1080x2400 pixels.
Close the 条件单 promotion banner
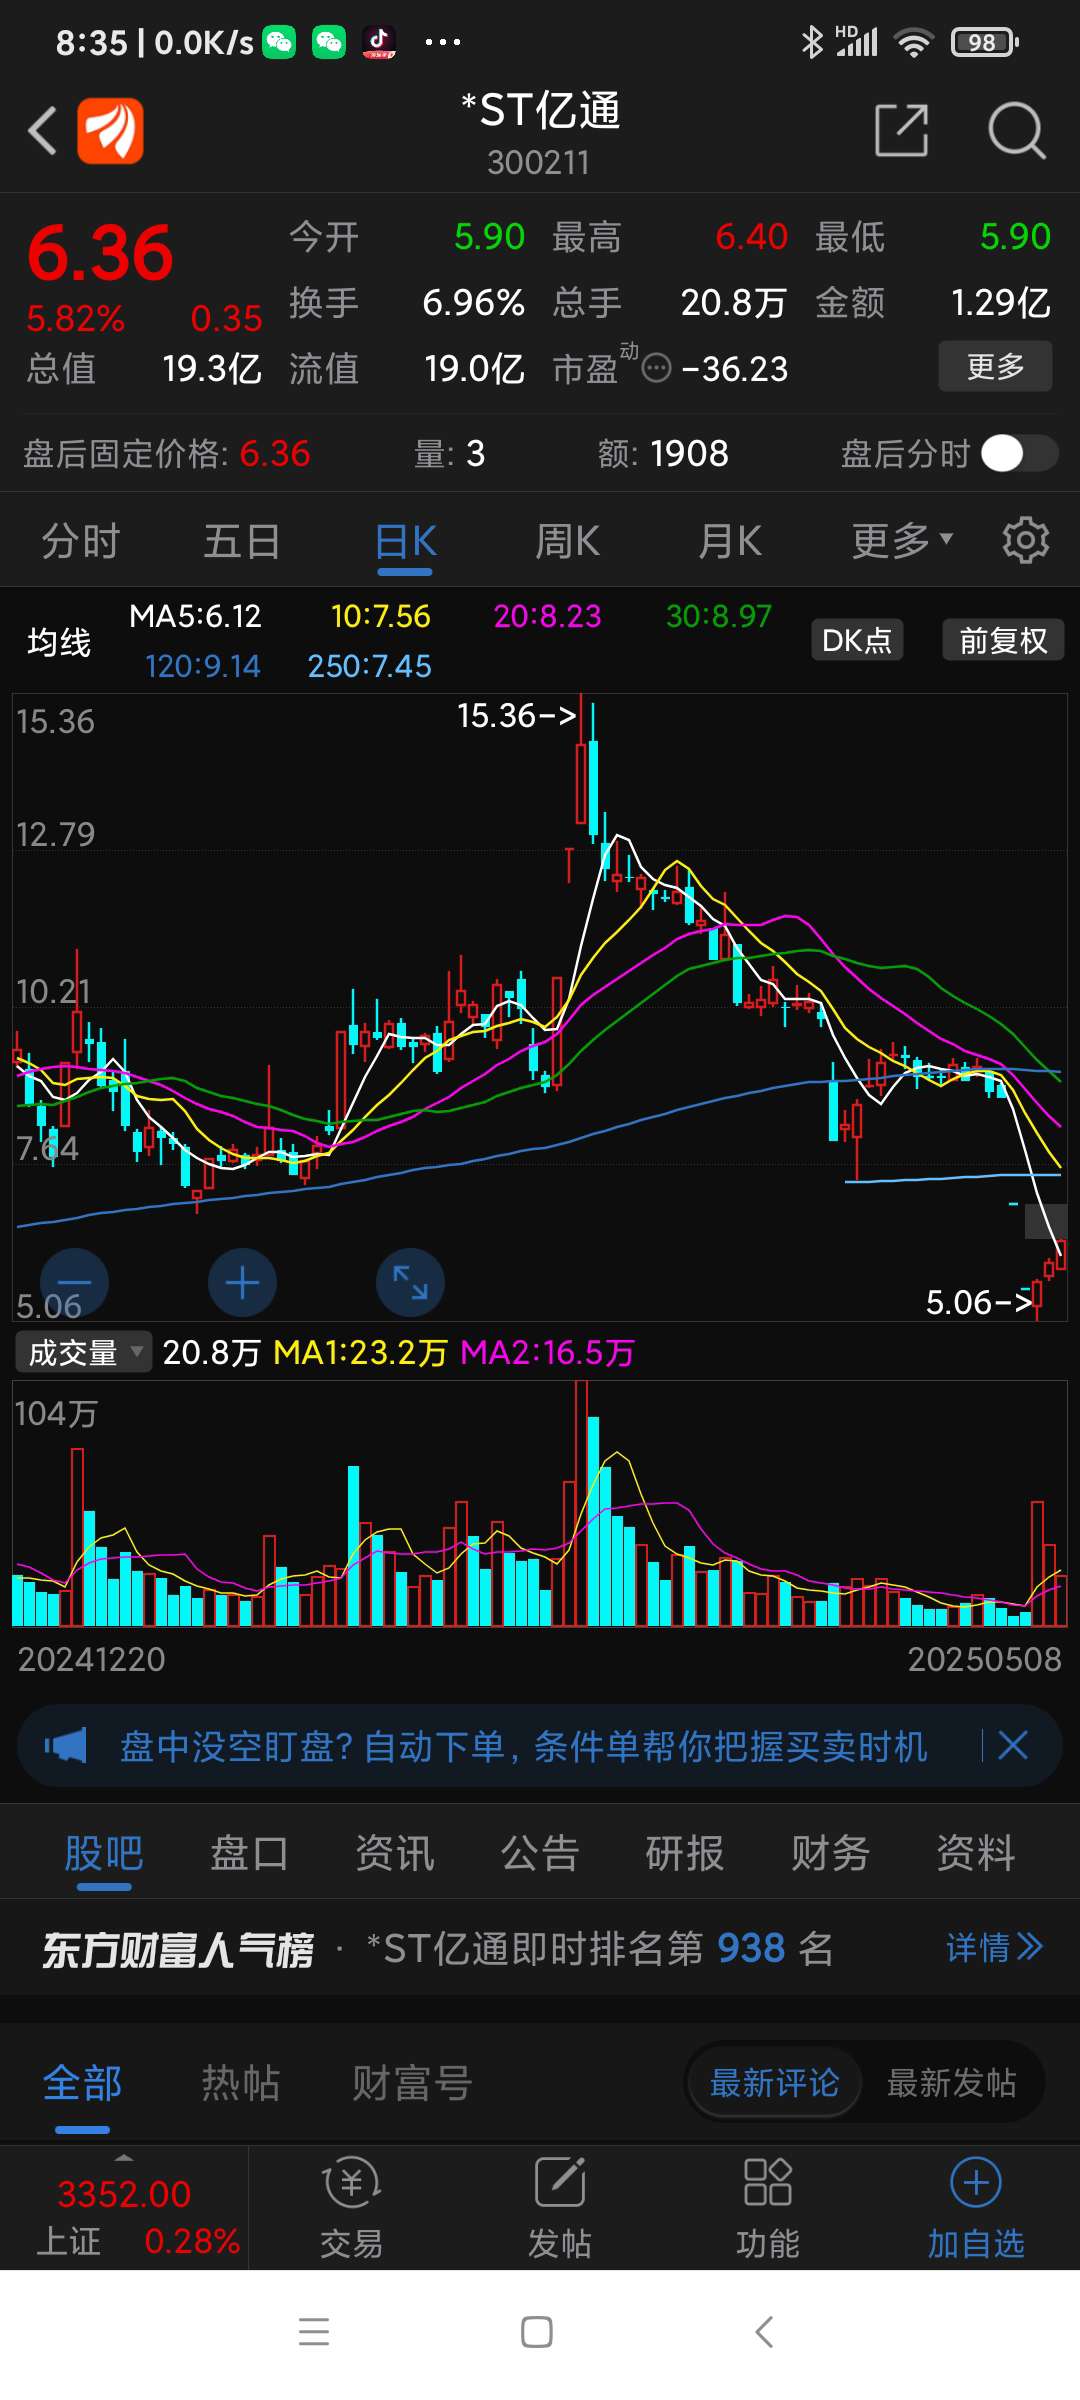click(1013, 1746)
